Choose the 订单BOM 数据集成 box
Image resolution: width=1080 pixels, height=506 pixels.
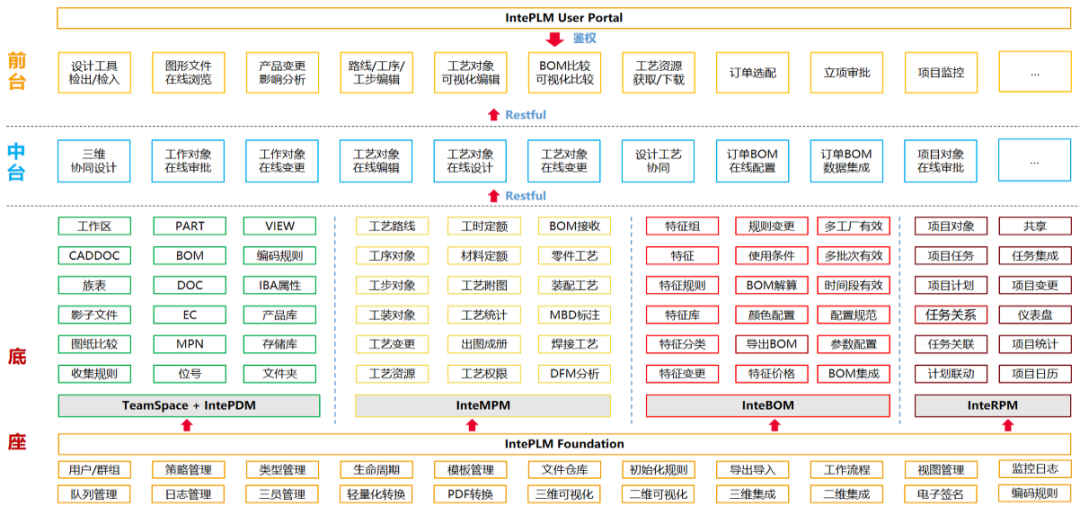(x=847, y=161)
